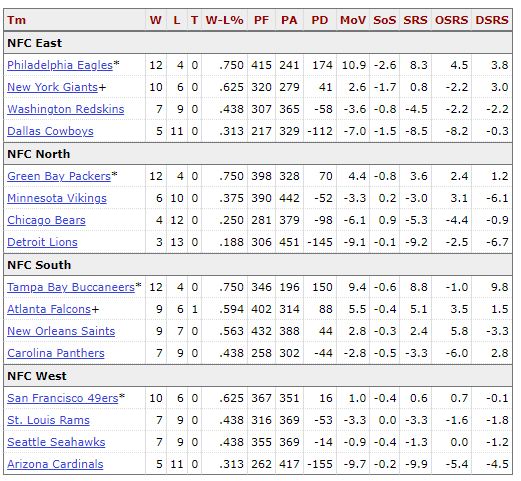521x481 pixels.
Task: Open the St. Louis Rams link
Action: 48,420
